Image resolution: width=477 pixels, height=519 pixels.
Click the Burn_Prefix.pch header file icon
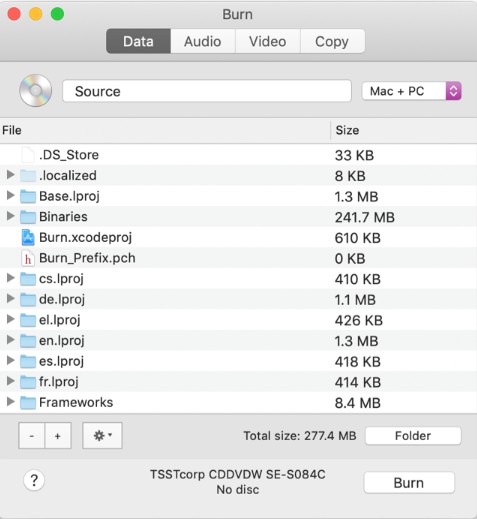tap(28, 258)
